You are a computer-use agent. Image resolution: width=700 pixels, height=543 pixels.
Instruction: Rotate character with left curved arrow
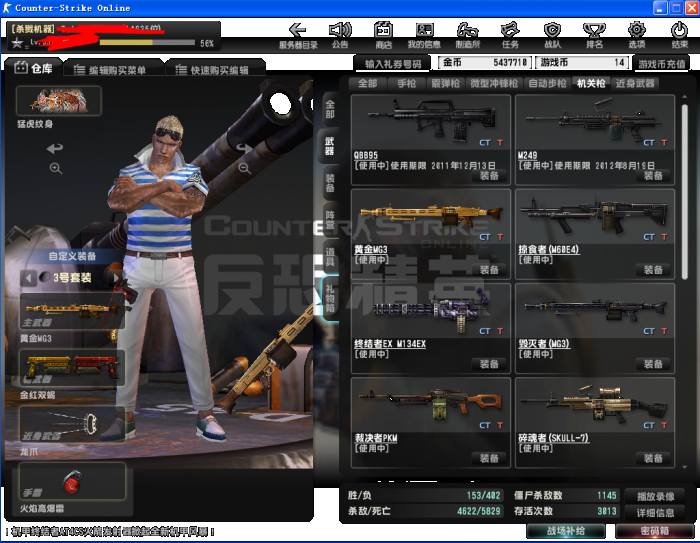click(55, 148)
